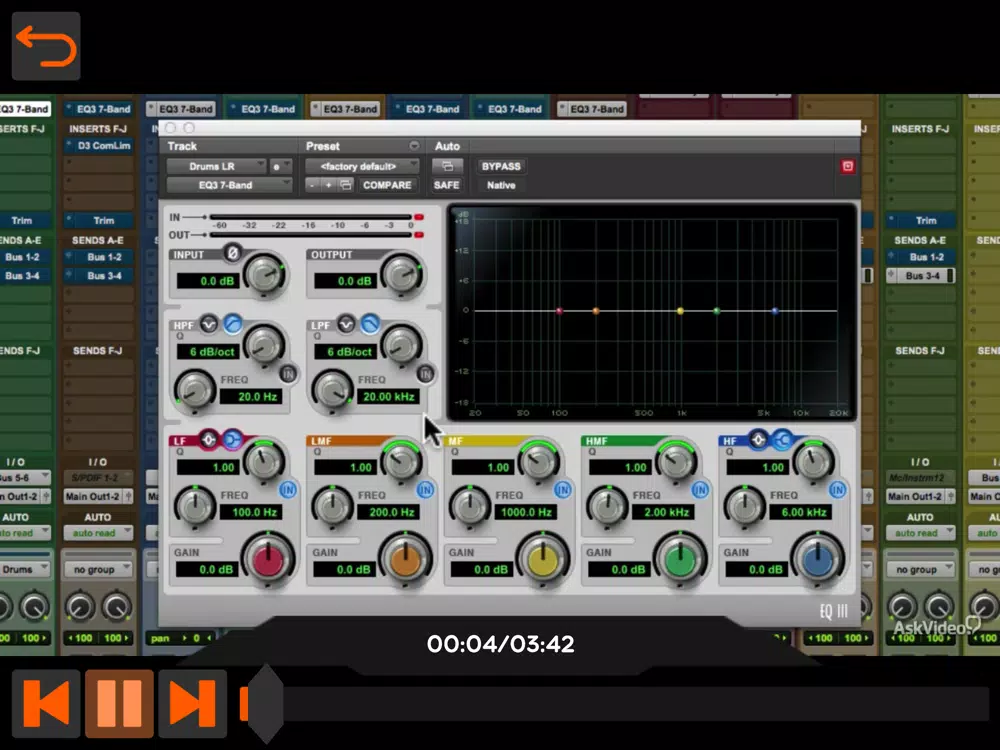
Task: Click Native plugin format label
Action: 501,185
